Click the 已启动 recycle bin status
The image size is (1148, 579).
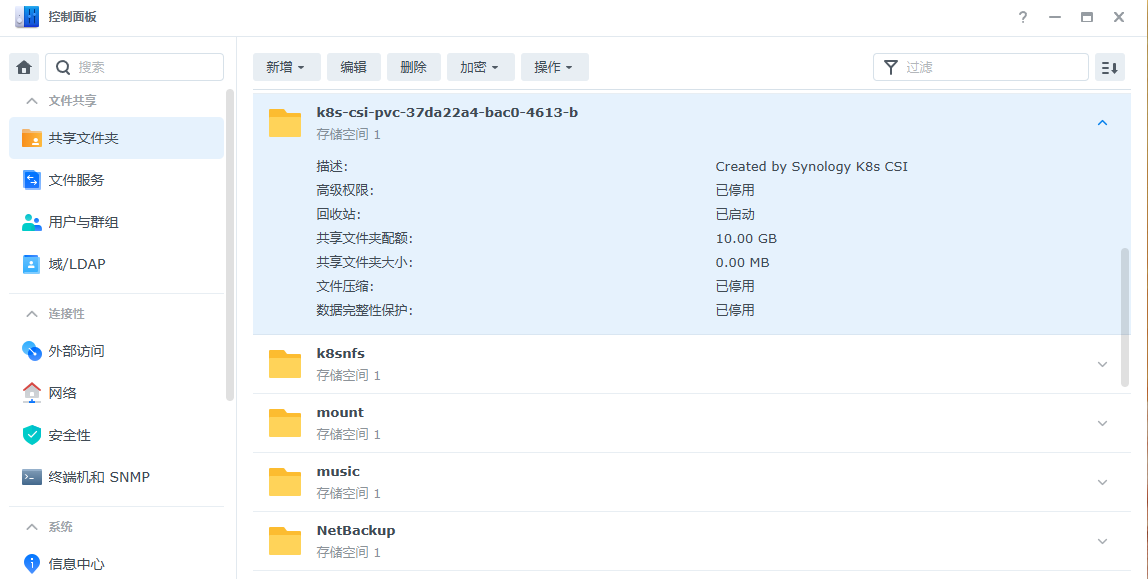(735, 214)
